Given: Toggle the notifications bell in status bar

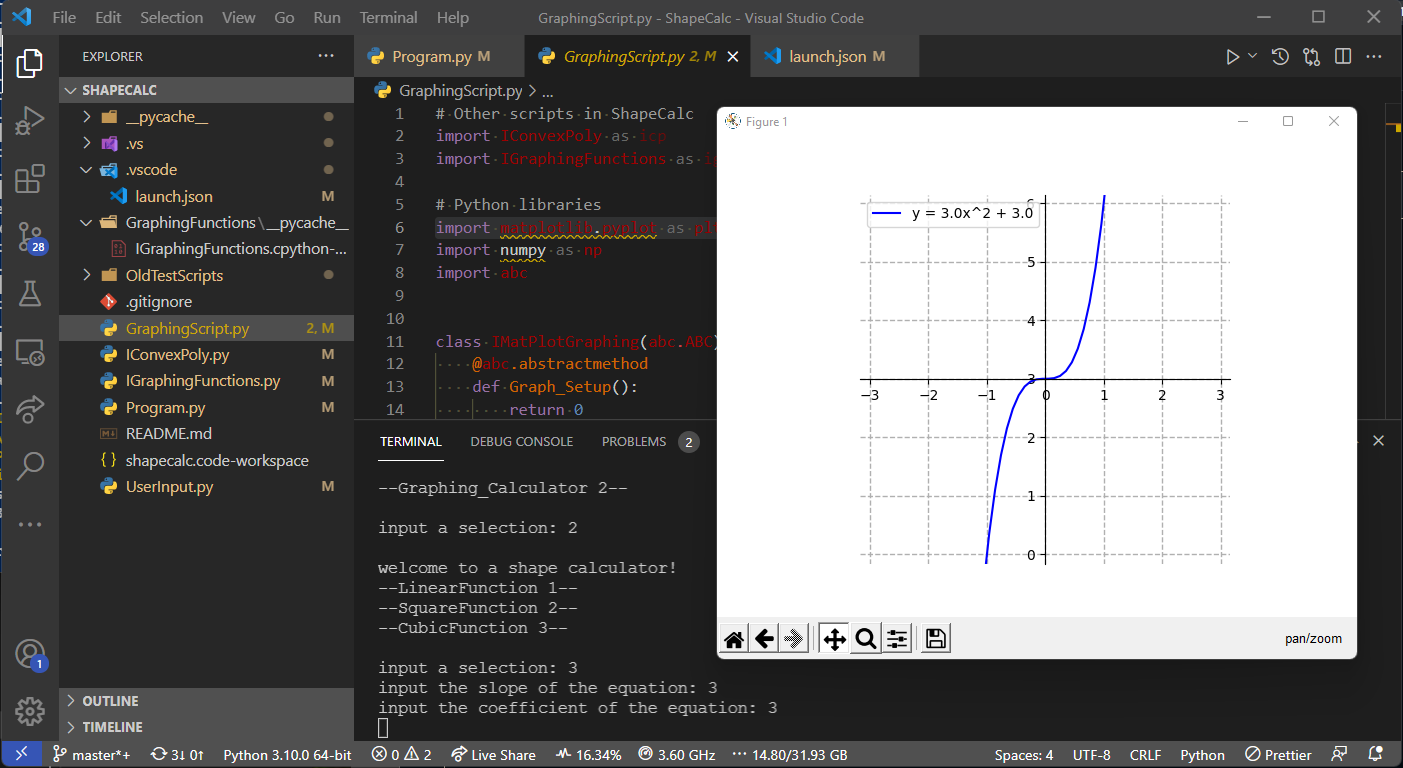Looking at the screenshot, I should point(1376,754).
